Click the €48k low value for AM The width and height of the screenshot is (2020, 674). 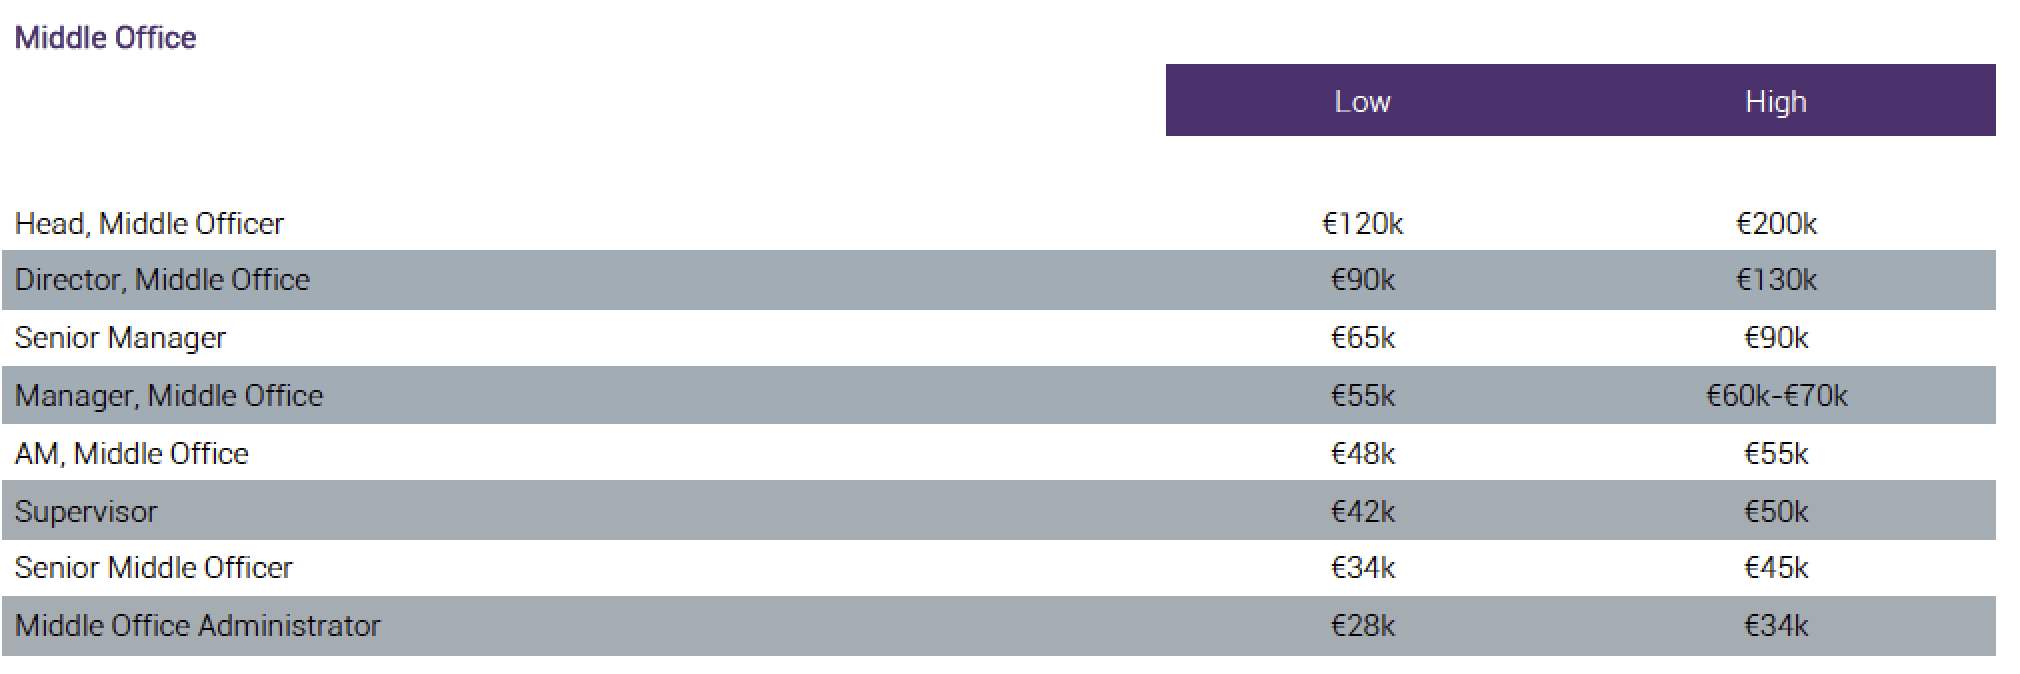[1362, 454]
